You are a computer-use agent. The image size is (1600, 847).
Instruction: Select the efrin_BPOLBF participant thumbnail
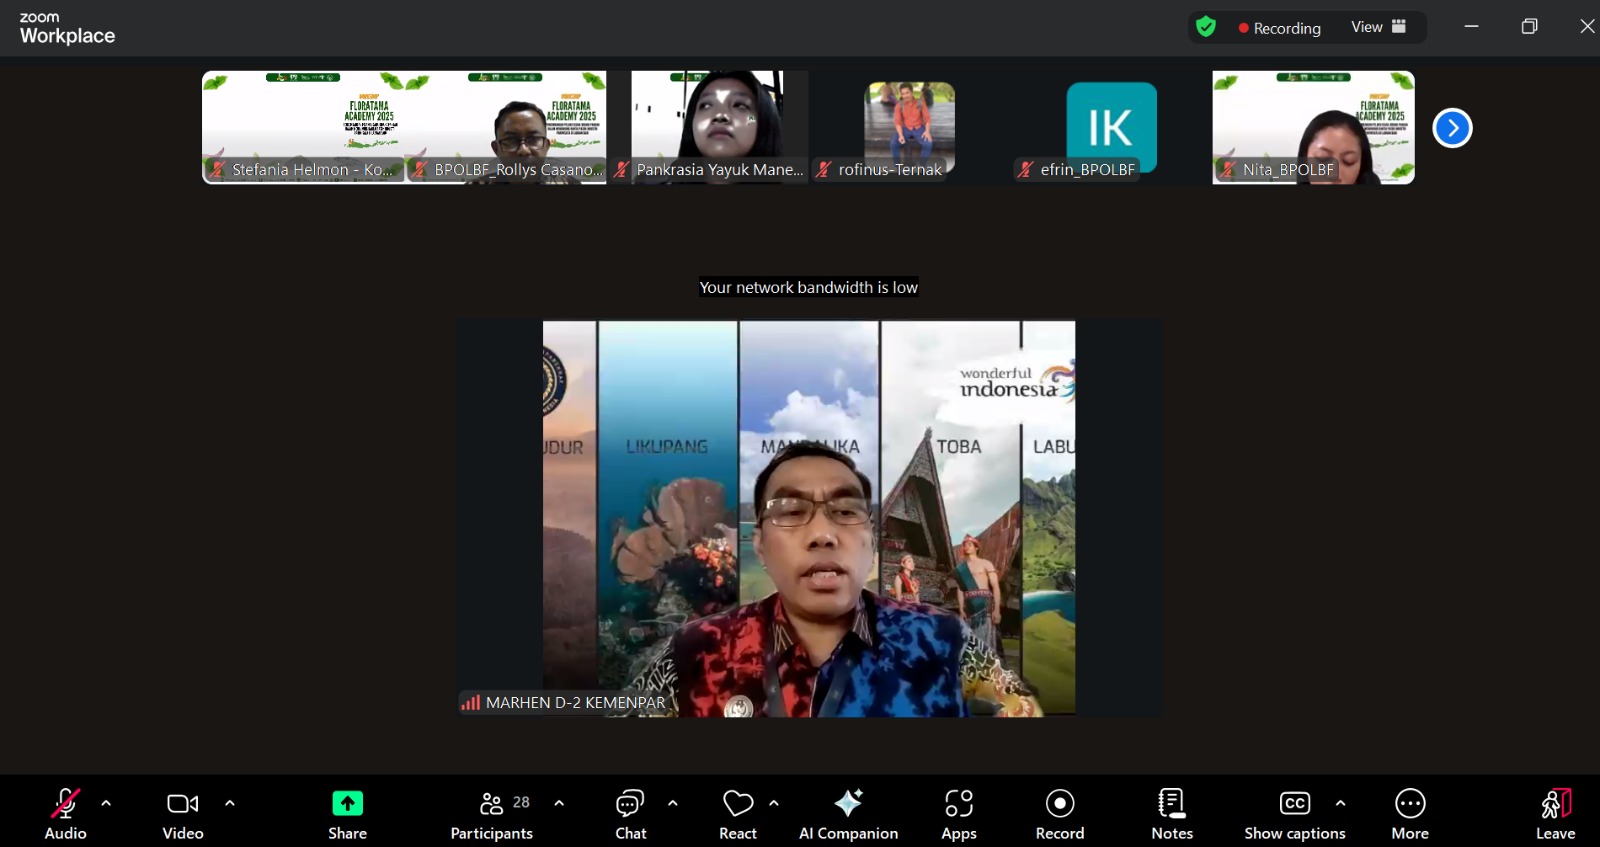pos(1111,128)
